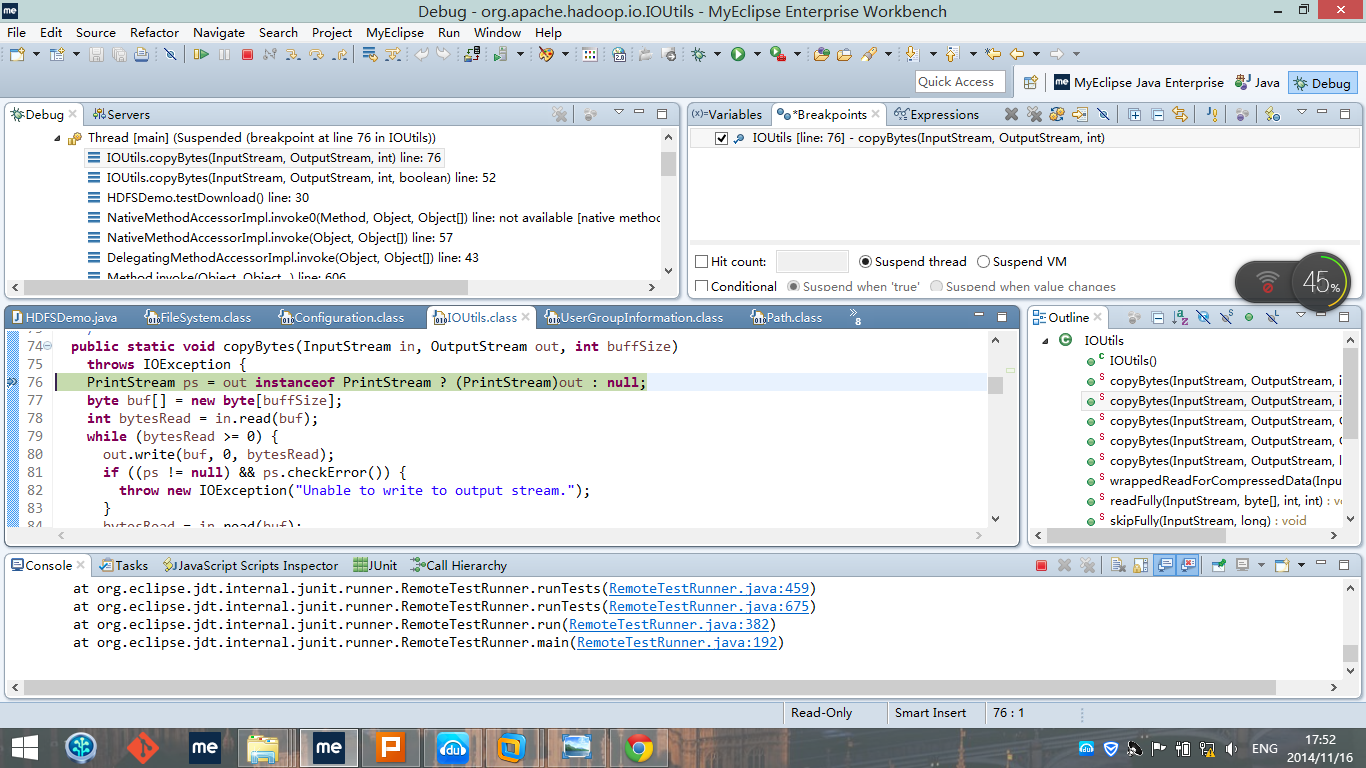Open the Refactor menu

tap(154, 32)
